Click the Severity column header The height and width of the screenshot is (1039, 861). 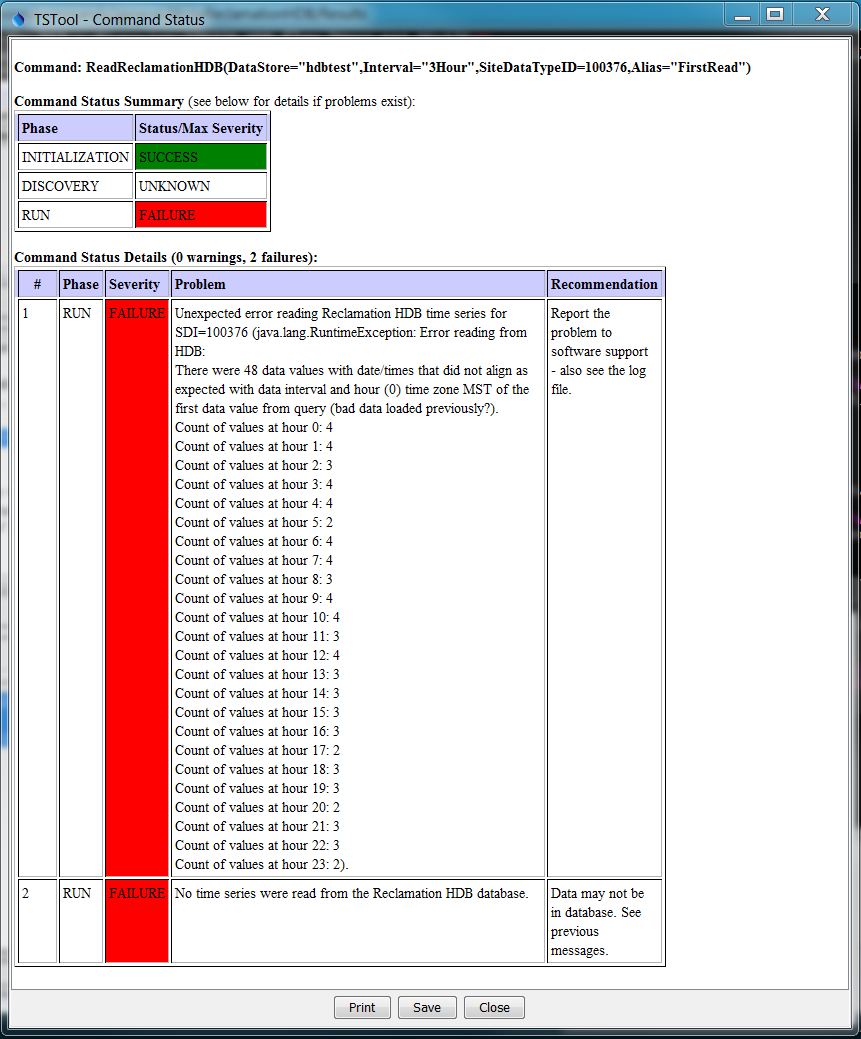pyautogui.click(x=136, y=284)
